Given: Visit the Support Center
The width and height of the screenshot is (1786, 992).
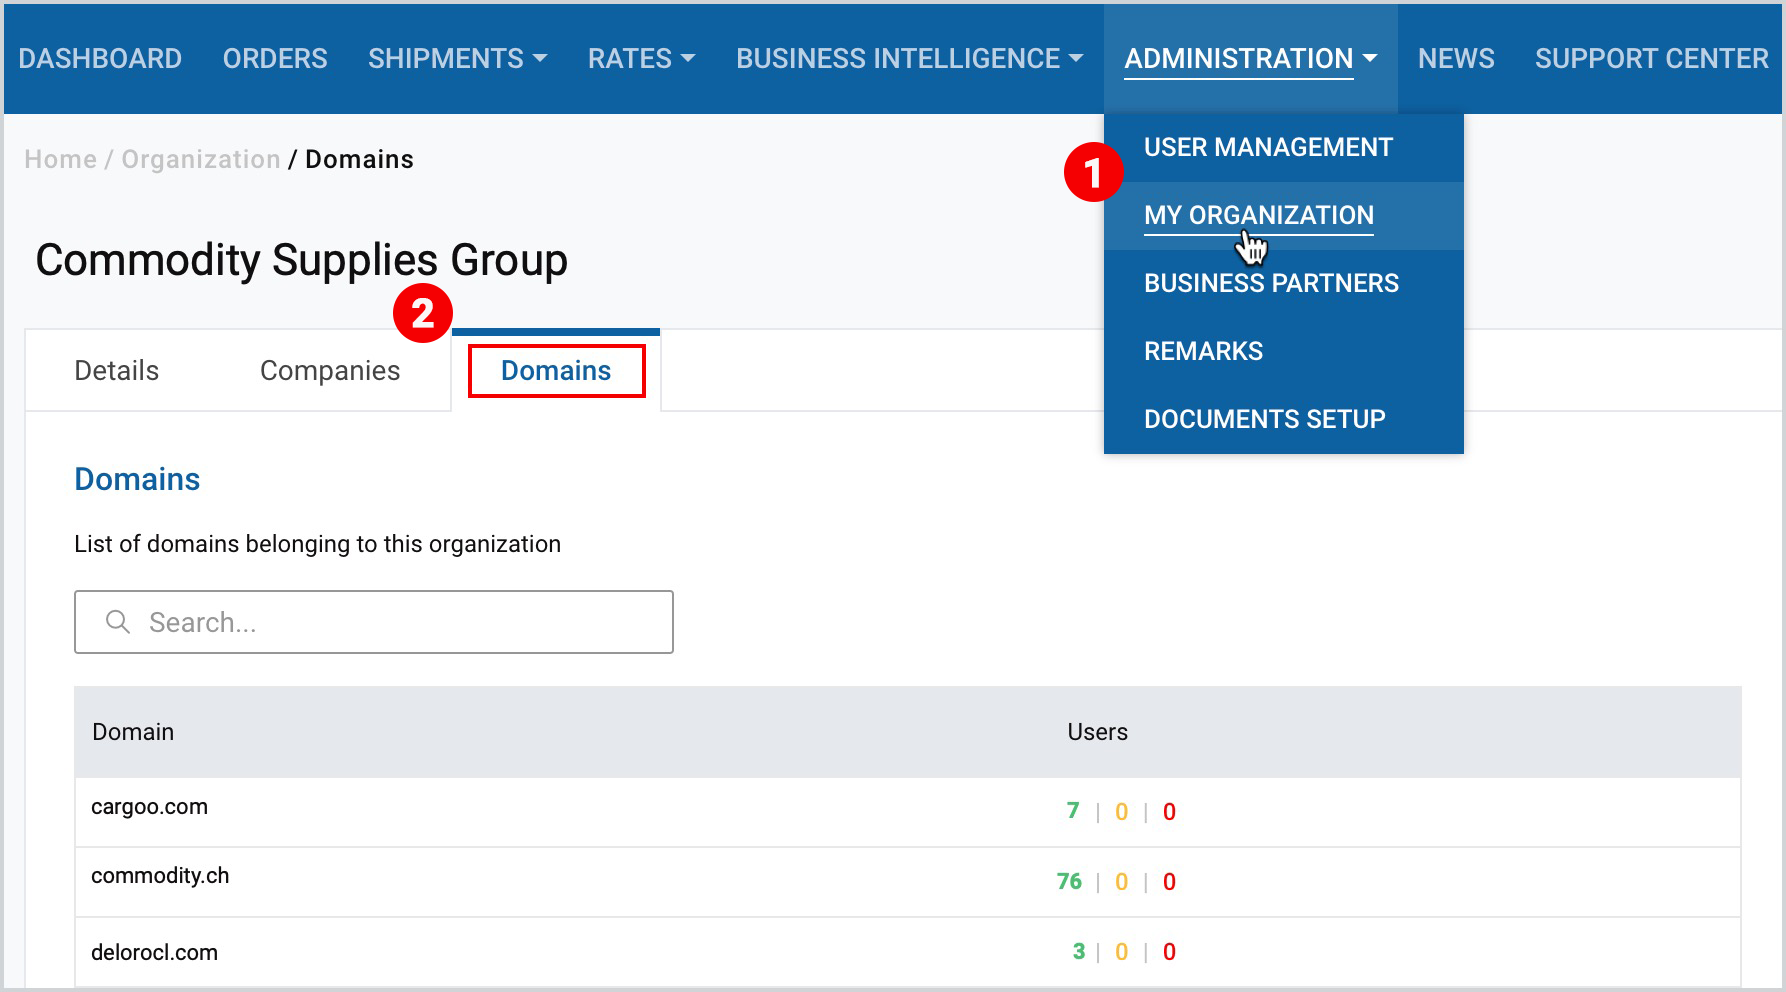Looking at the screenshot, I should (x=1651, y=59).
